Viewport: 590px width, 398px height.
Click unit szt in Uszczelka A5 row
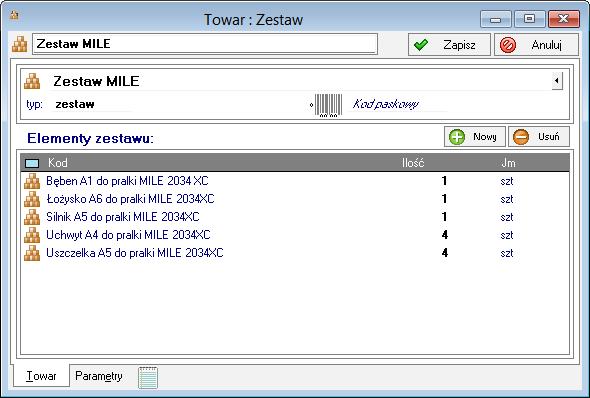[507, 254]
